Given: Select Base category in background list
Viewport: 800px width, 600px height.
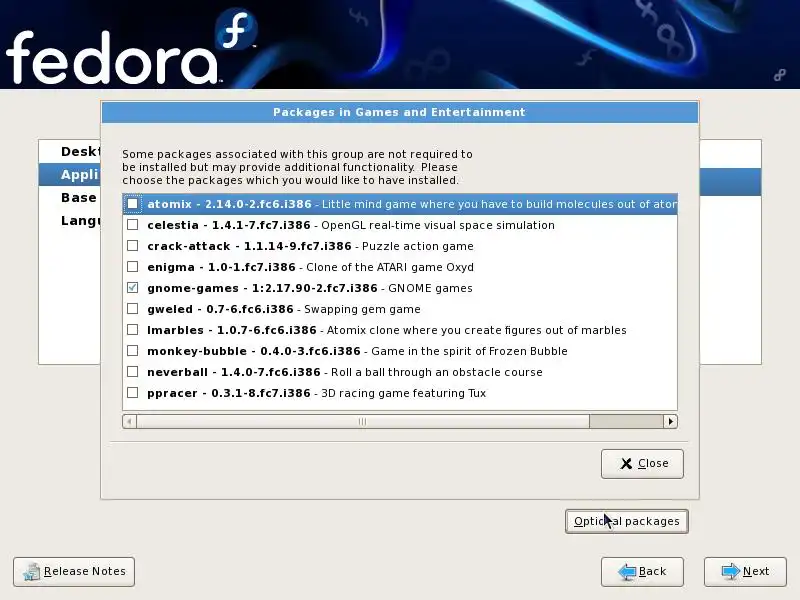Looking at the screenshot, I should pos(70,197).
